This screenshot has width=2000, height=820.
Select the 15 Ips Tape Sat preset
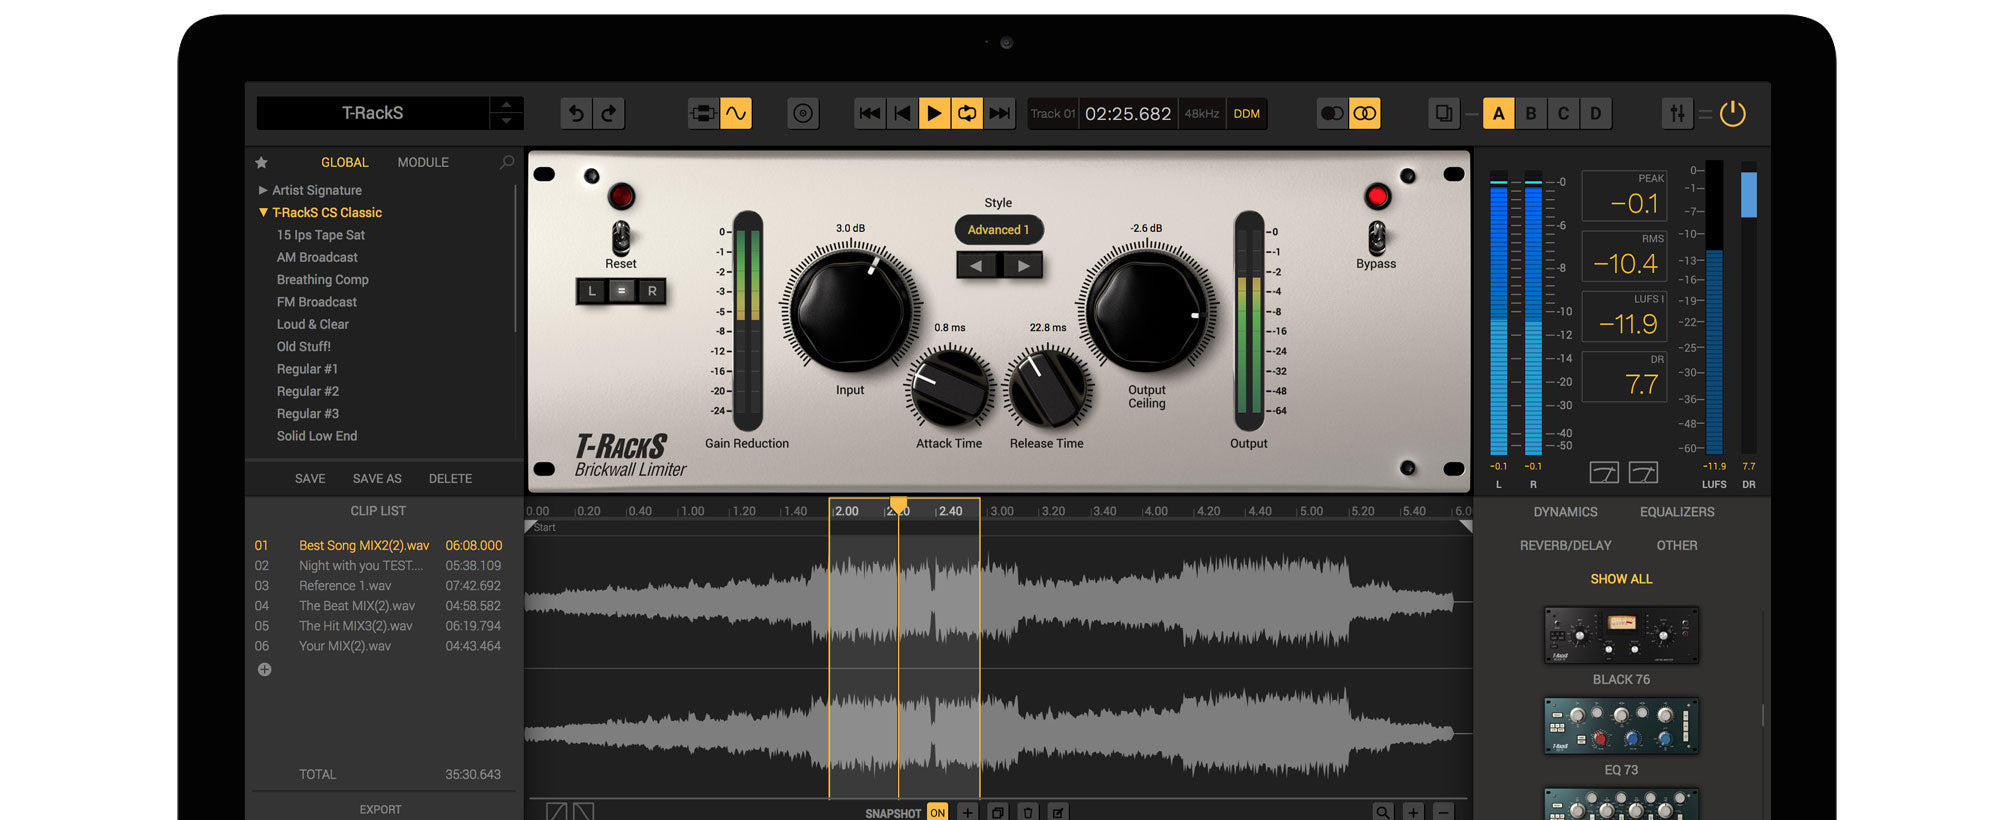(x=321, y=235)
